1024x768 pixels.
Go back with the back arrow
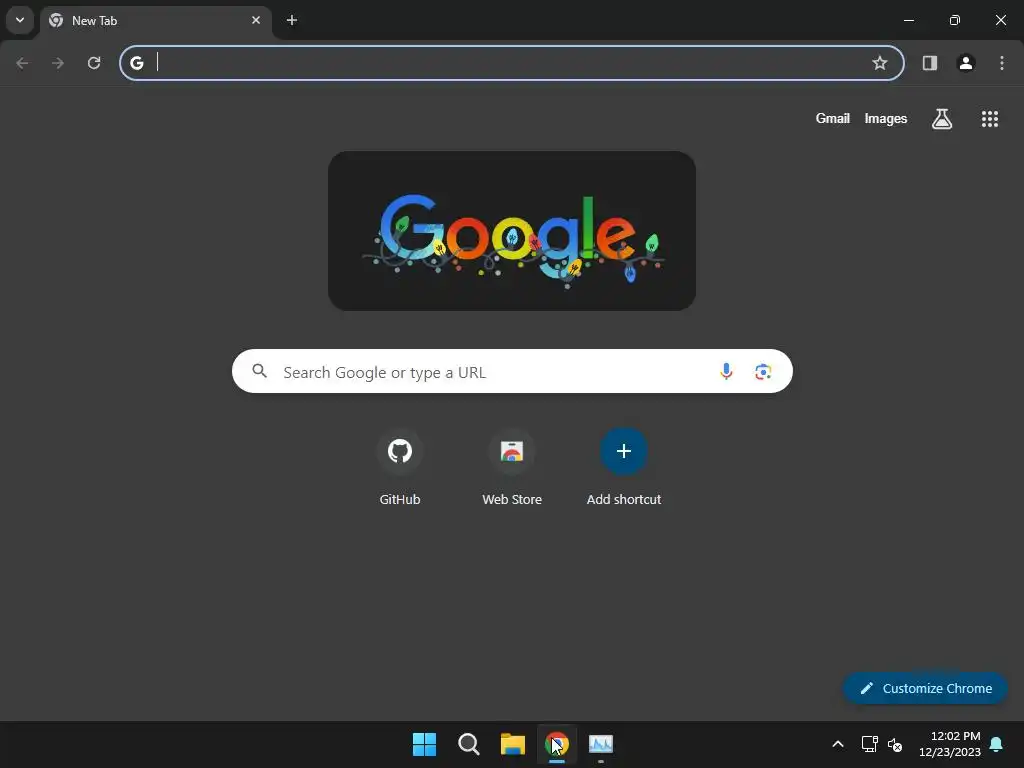click(22, 63)
